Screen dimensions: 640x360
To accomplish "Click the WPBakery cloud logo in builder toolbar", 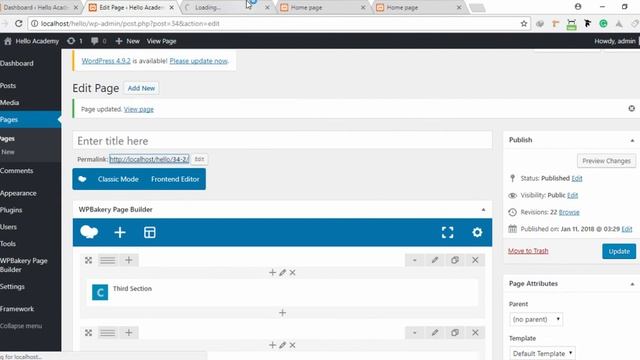I will point(89,232).
